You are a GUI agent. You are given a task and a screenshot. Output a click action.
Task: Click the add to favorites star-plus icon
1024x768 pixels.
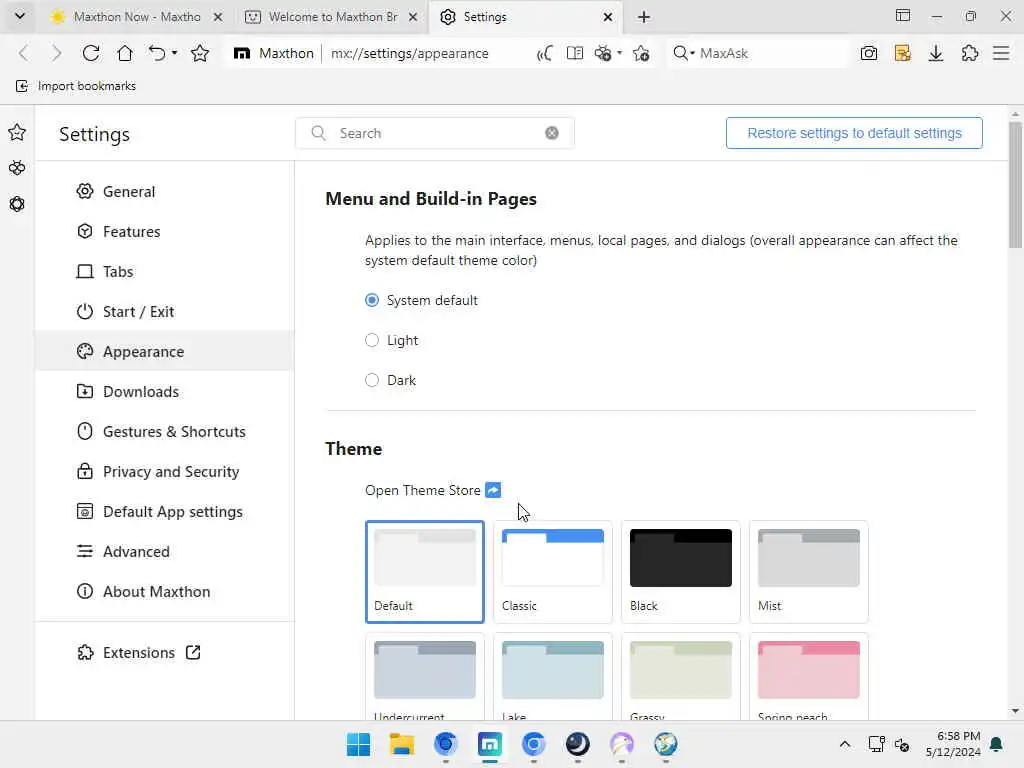pos(641,54)
